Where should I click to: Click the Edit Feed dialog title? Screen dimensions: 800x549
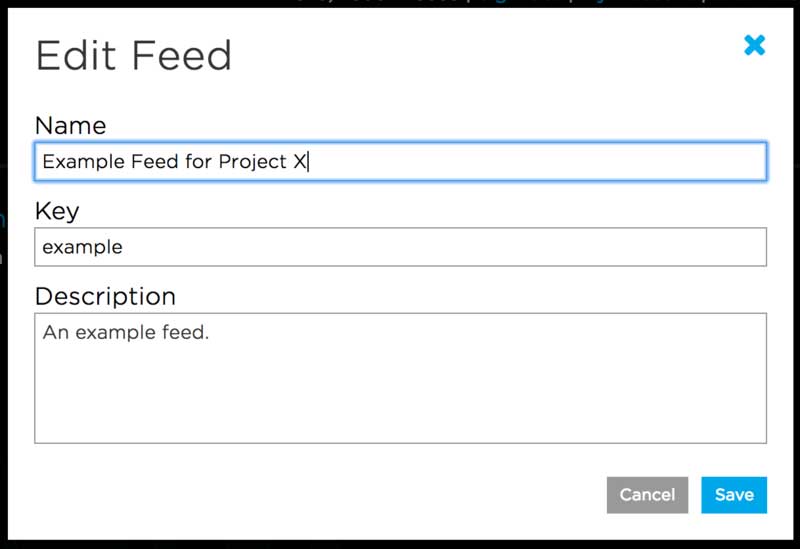133,55
